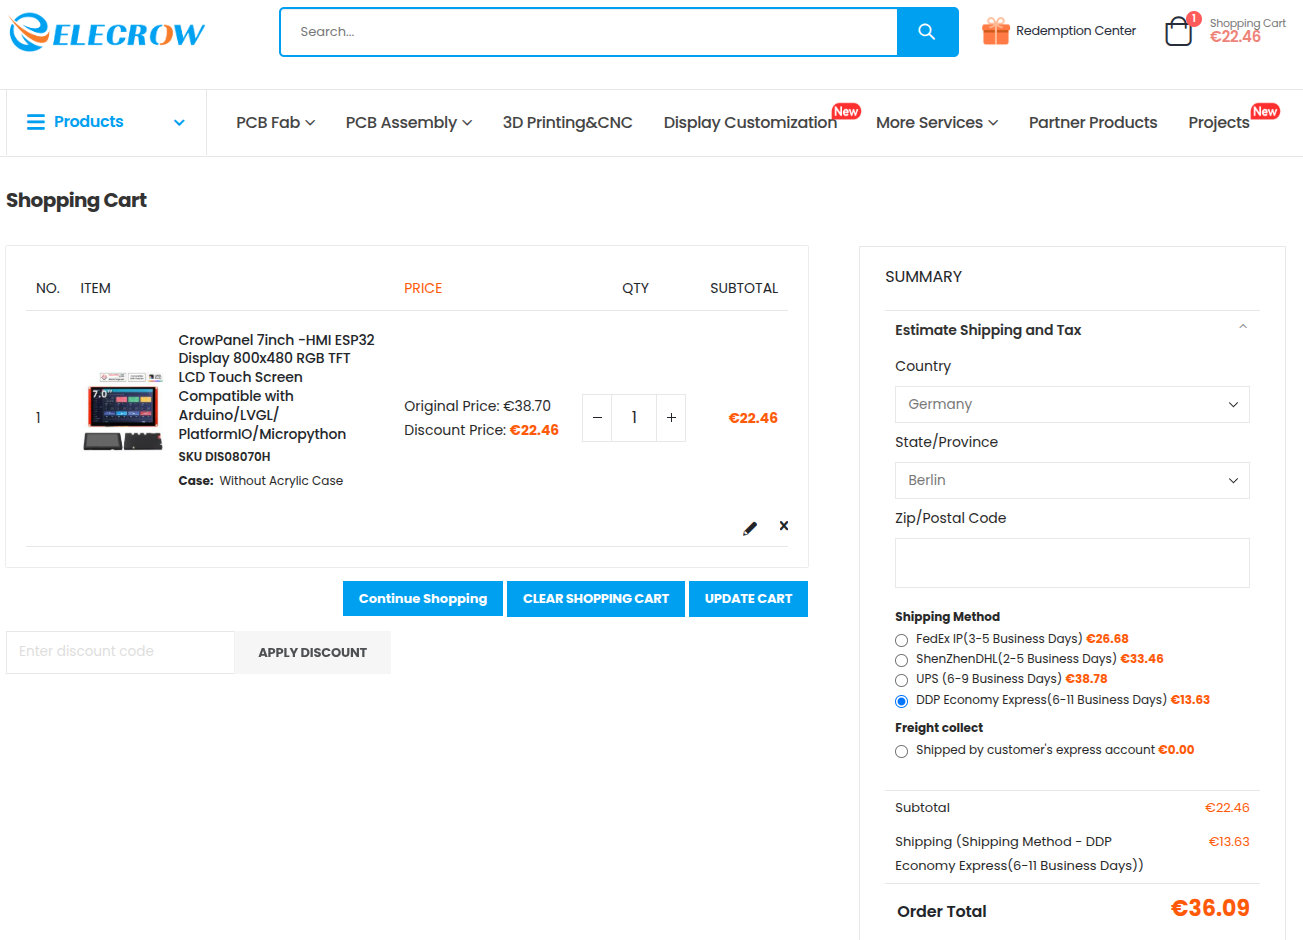Choose shipped by customer's express account
Screen dimensions: 1303x940
click(x=901, y=751)
